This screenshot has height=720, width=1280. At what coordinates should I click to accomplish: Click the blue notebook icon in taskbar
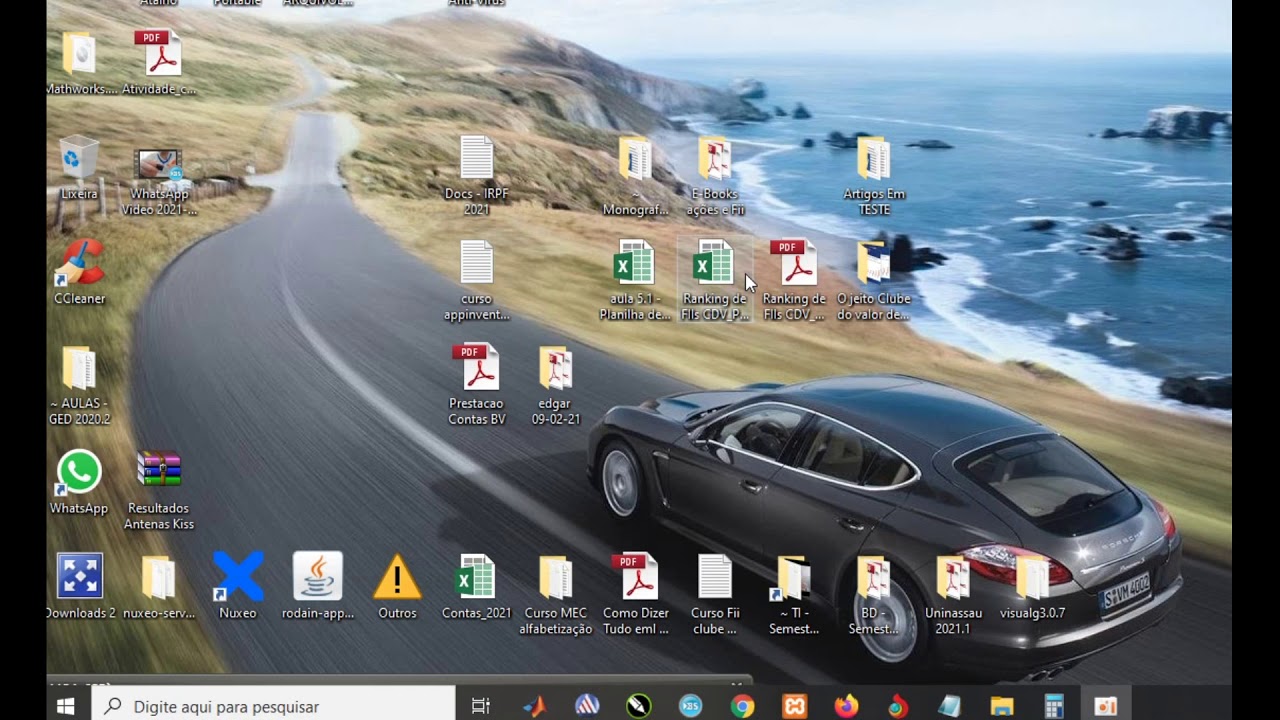click(950, 706)
